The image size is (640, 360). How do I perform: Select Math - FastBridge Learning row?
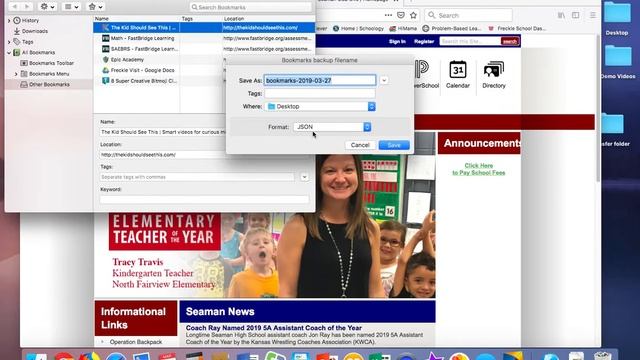click(204, 38)
